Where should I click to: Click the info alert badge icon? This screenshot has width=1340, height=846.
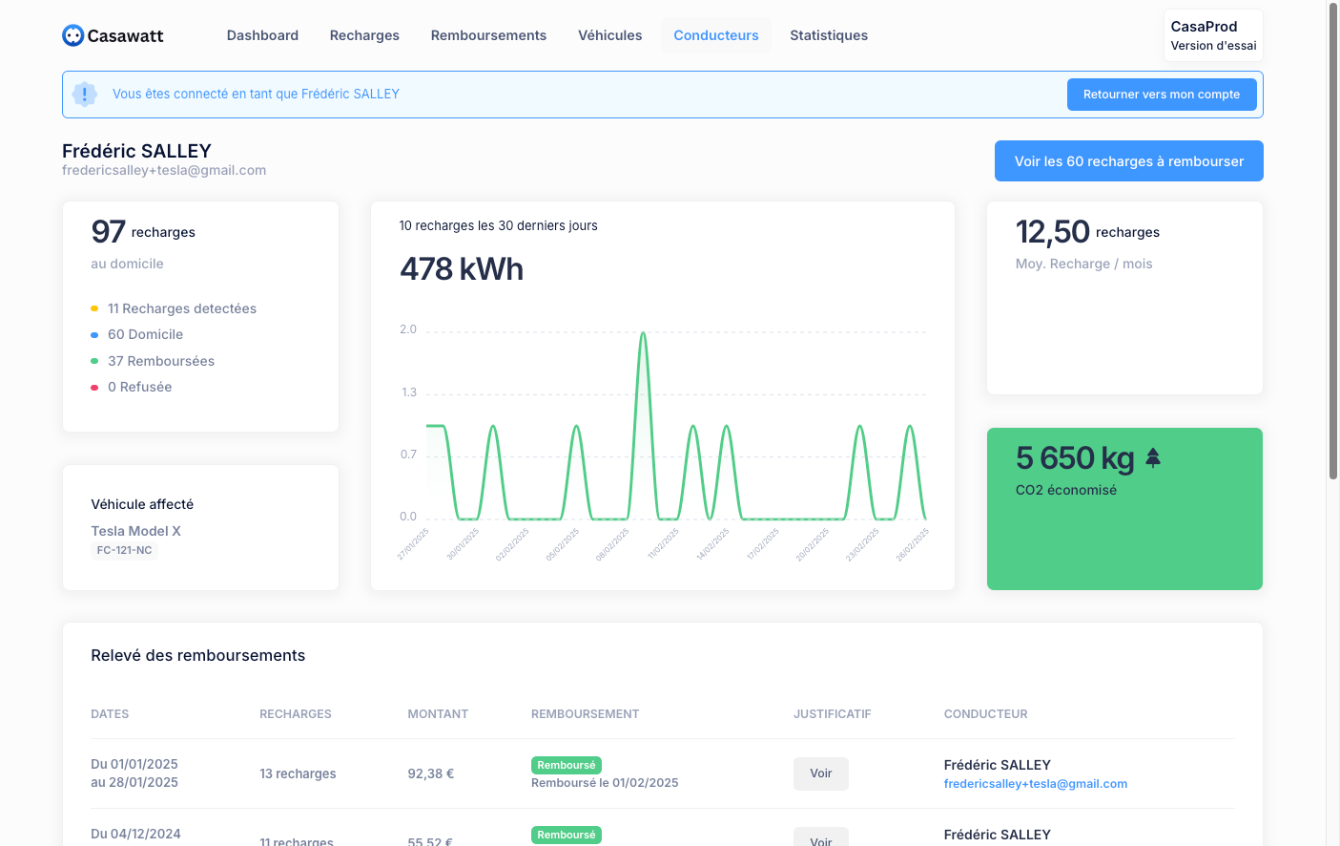(85, 94)
